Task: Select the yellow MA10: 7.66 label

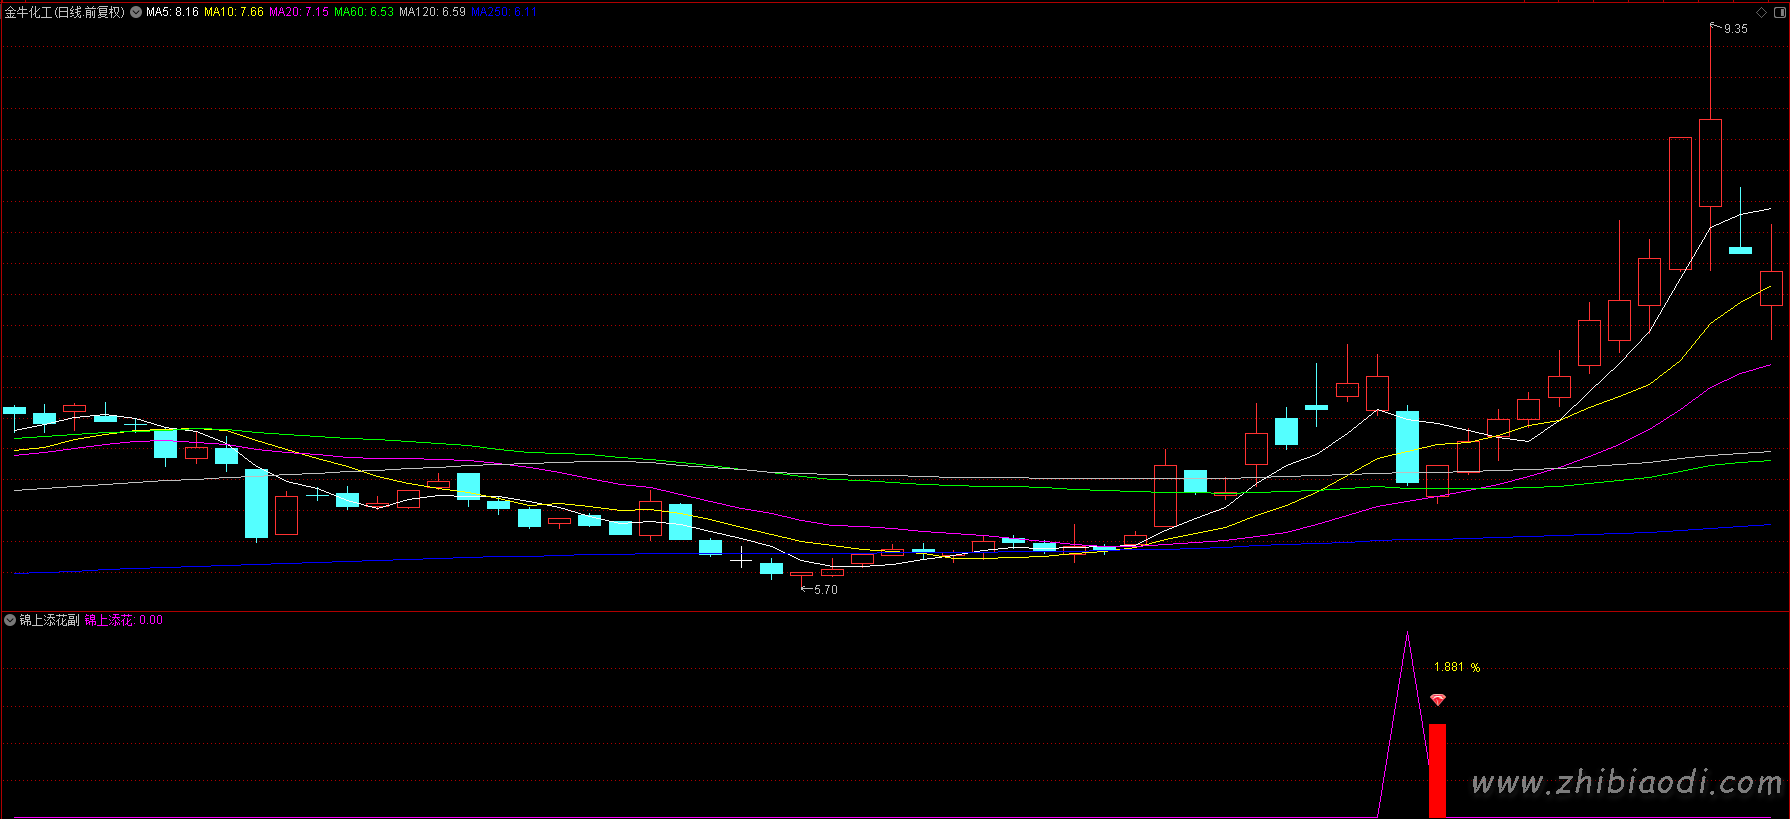Action: point(234,12)
